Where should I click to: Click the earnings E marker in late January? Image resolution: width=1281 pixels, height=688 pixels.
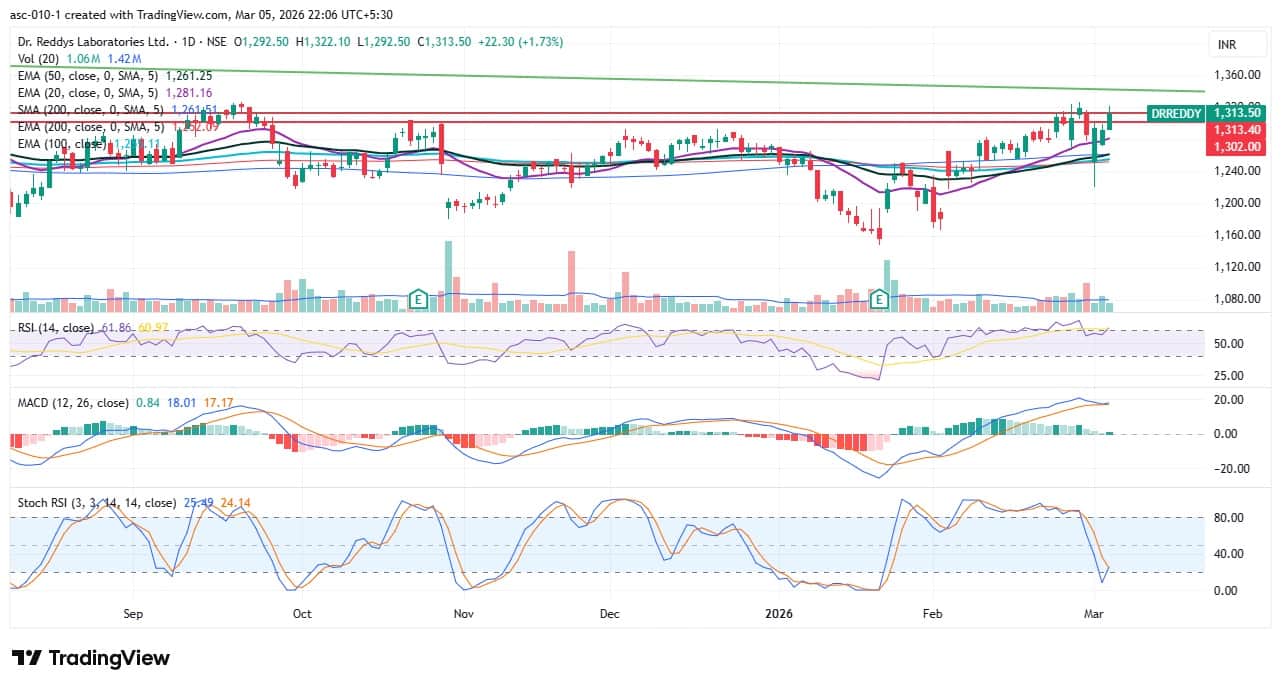(x=880, y=299)
